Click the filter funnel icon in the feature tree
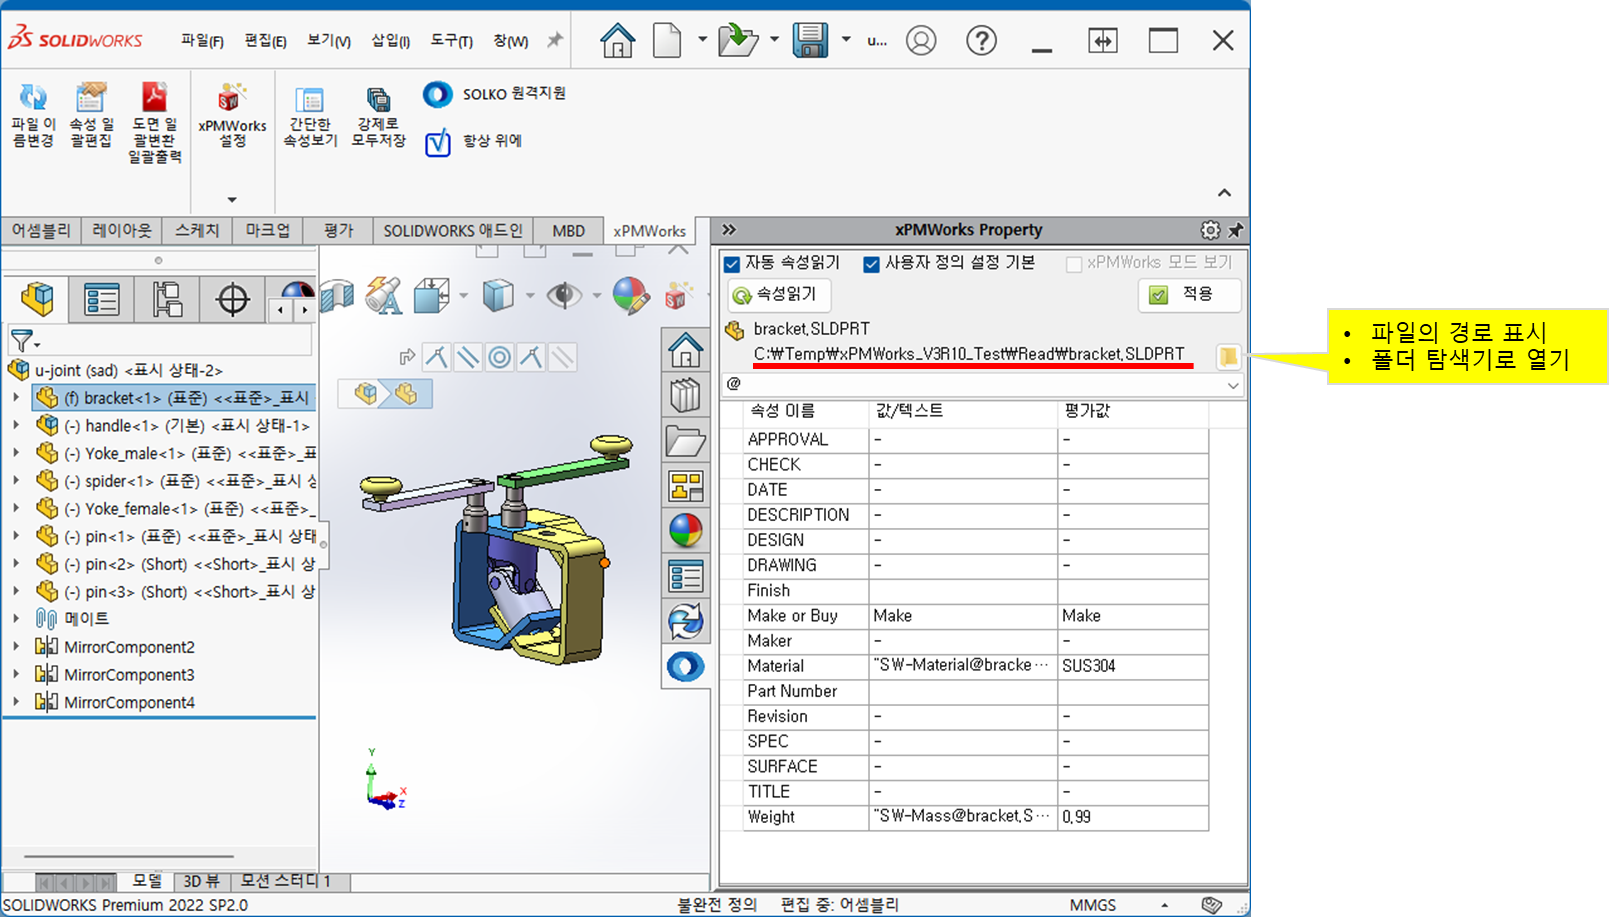 pyautogui.click(x=21, y=341)
